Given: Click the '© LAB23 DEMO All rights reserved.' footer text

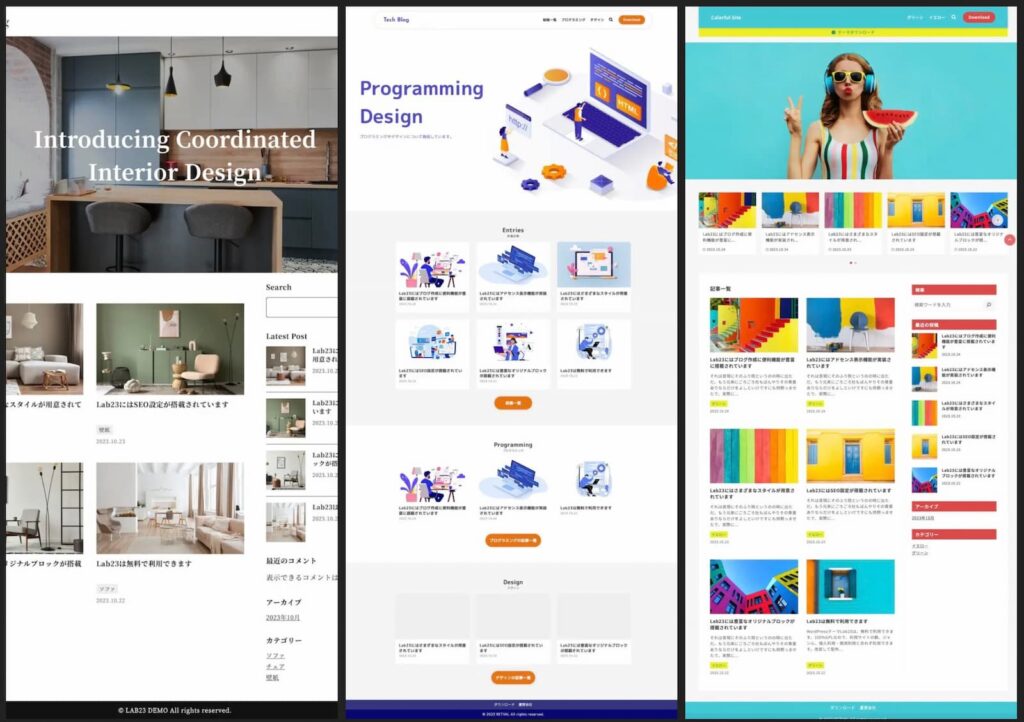Looking at the screenshot, I should click(174, 710).
